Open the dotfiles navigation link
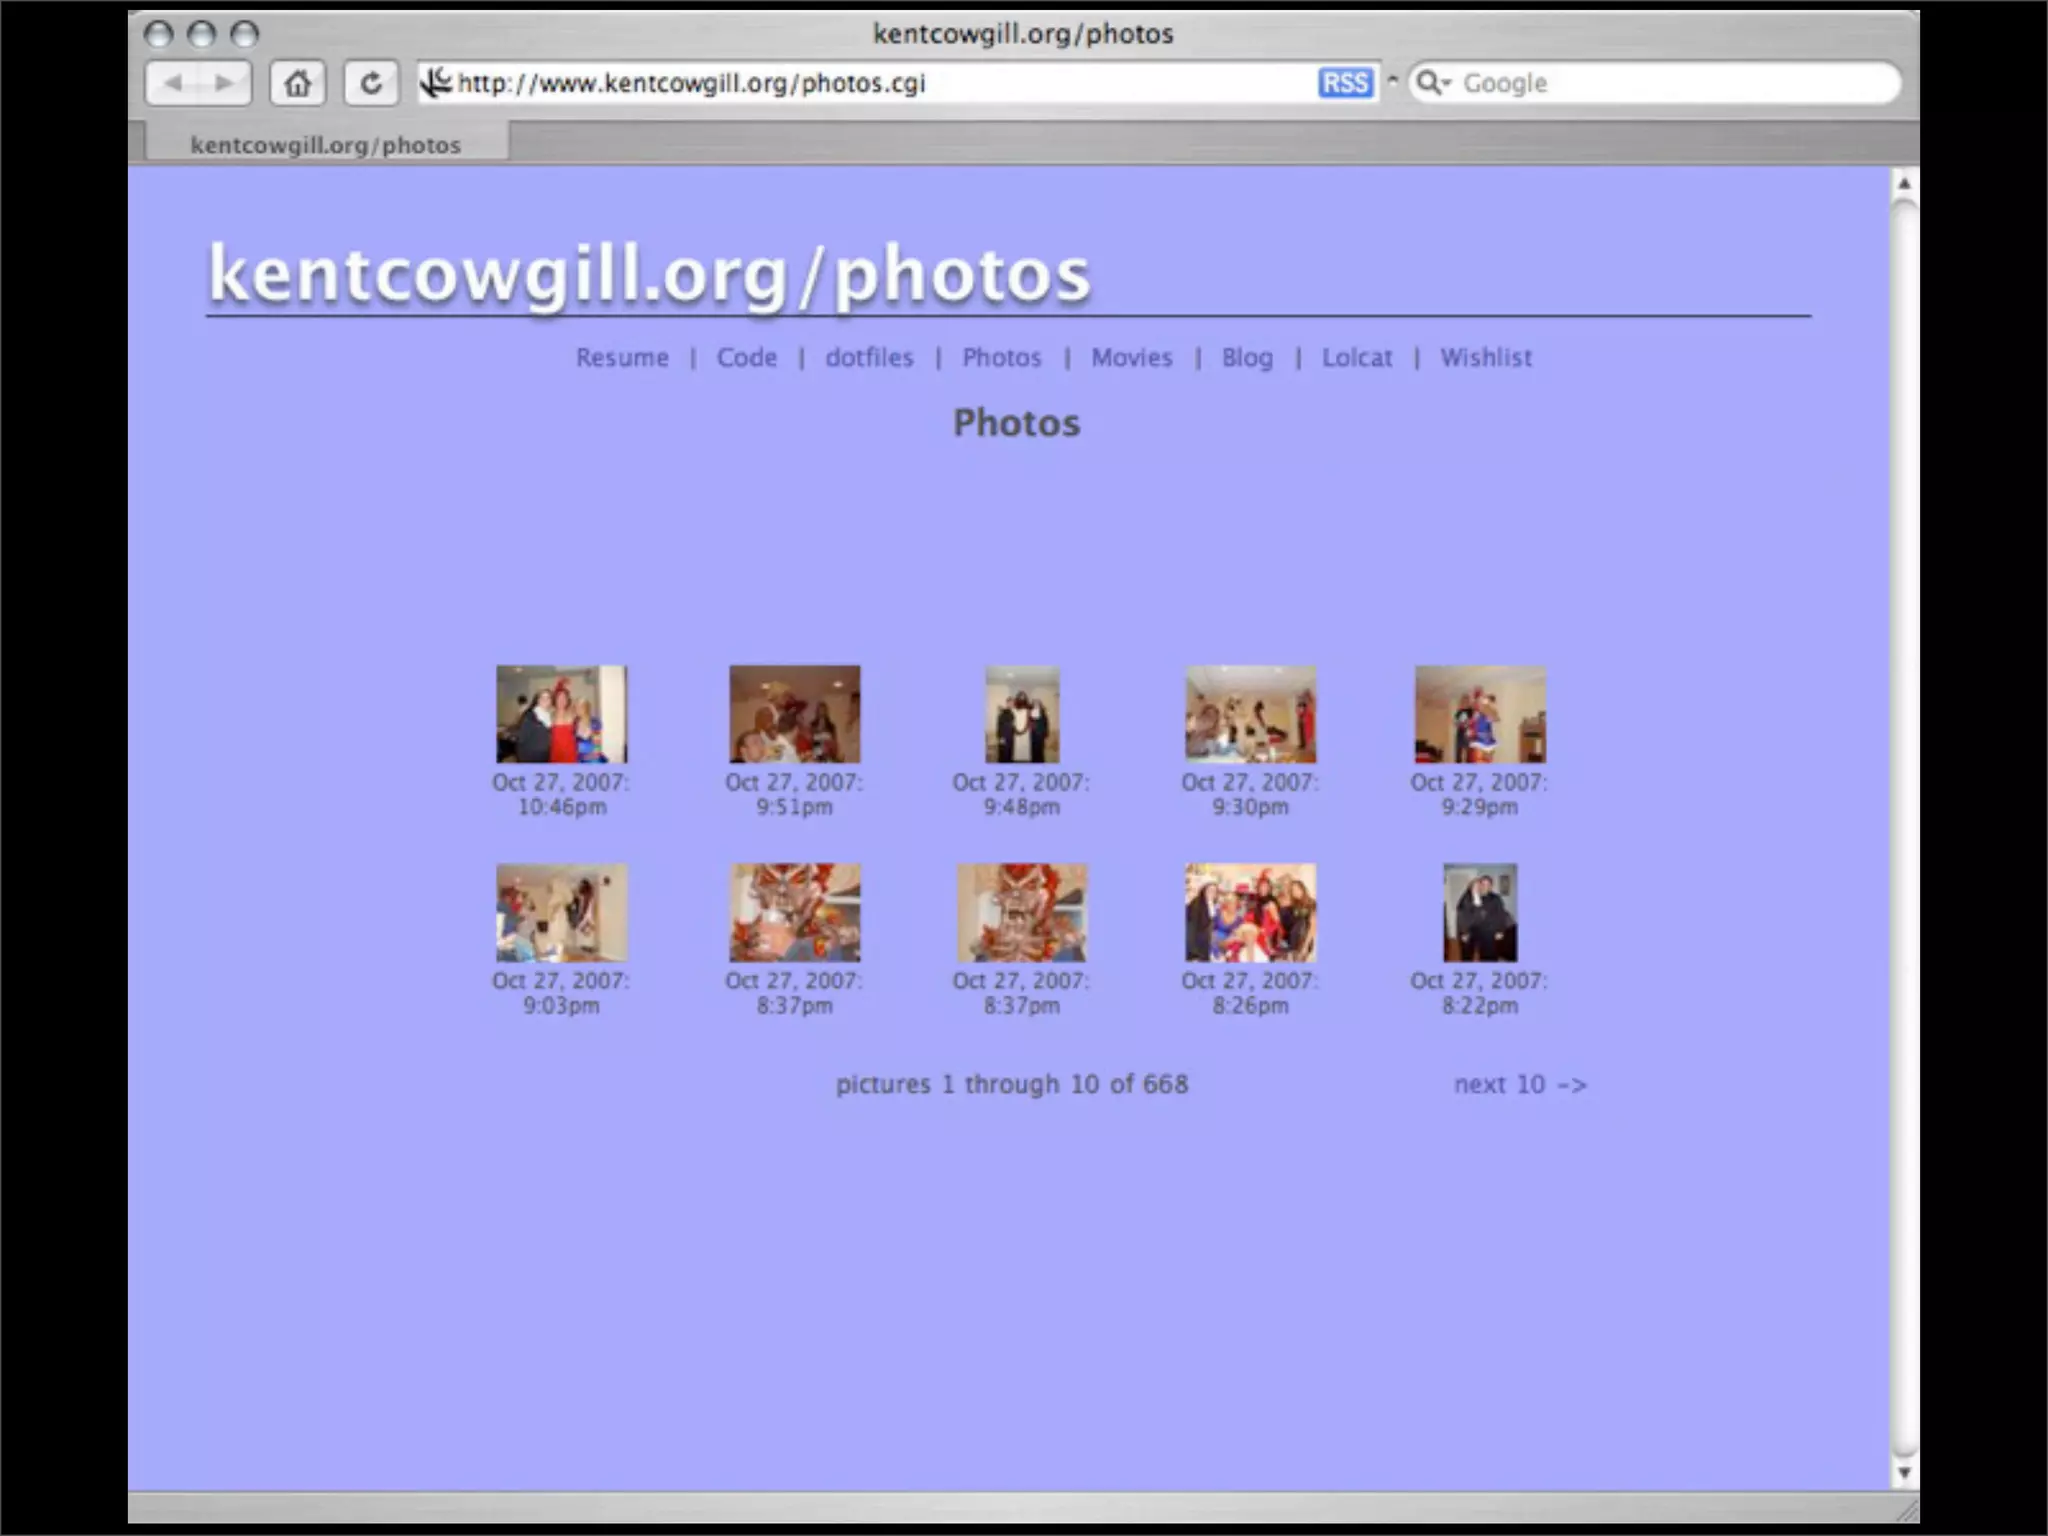Screen dimensions: 2048x1536 (869, 357)
